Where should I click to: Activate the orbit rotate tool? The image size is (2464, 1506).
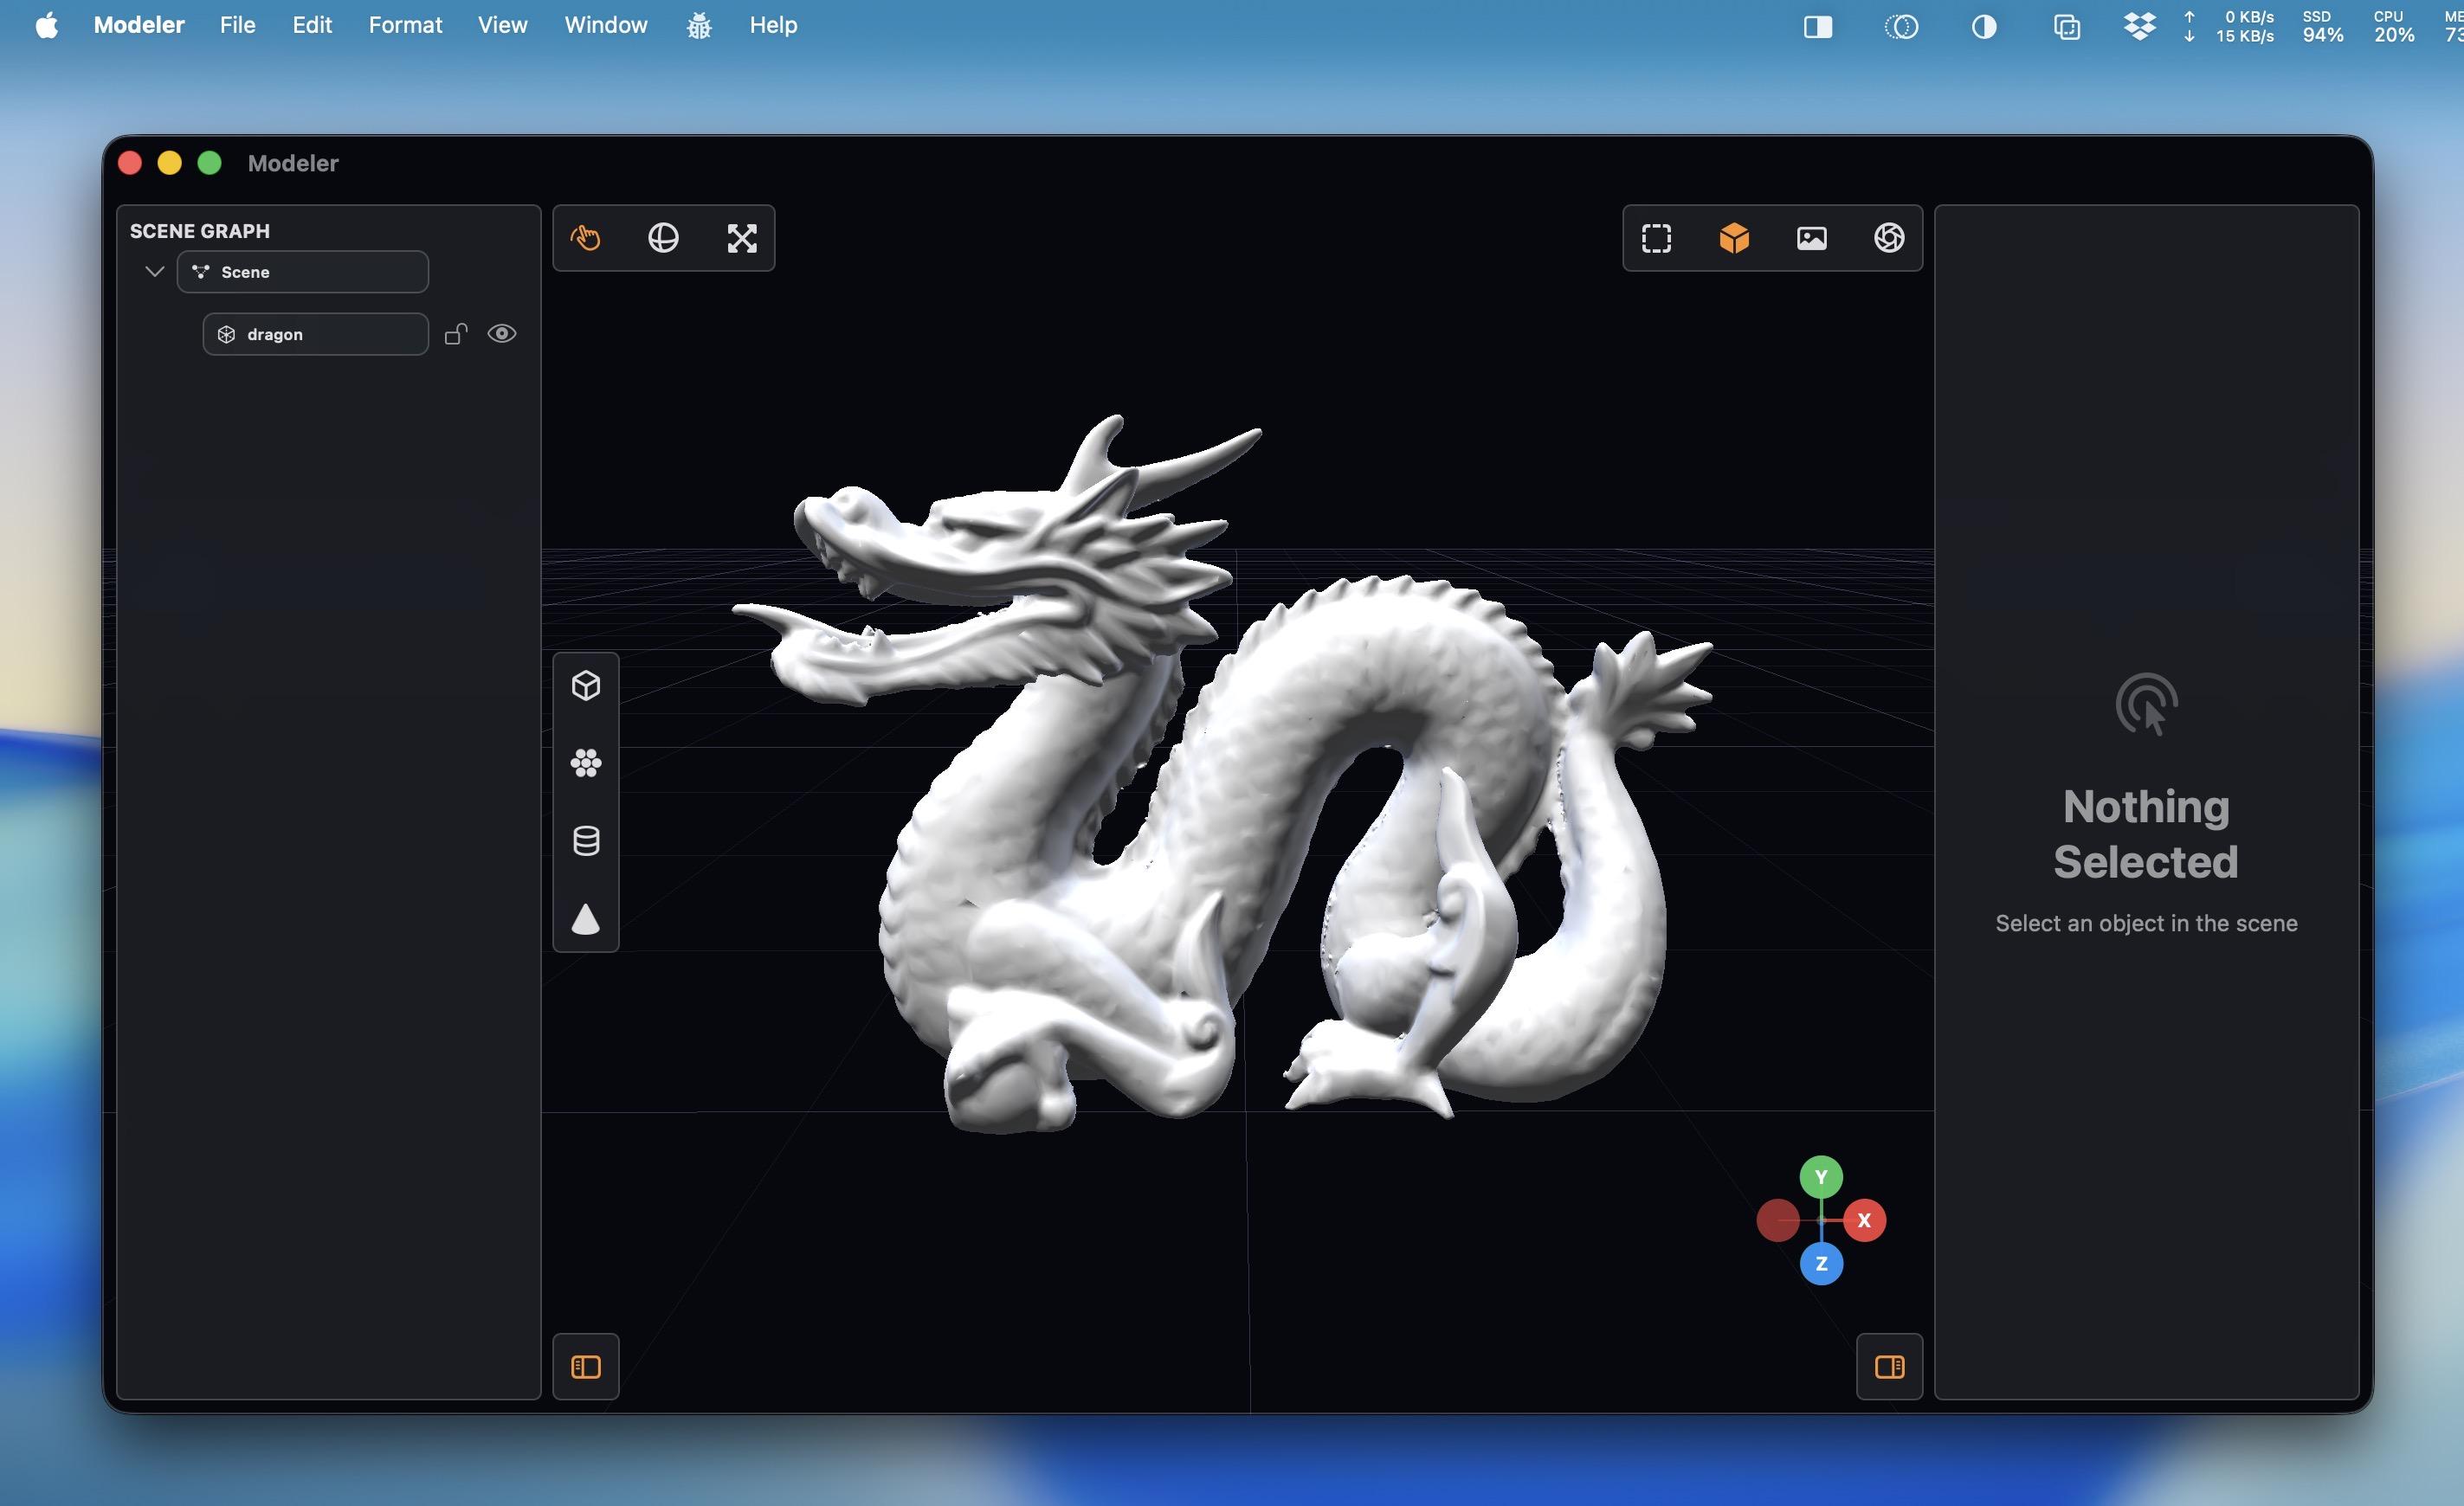click(x=664, y=238)
